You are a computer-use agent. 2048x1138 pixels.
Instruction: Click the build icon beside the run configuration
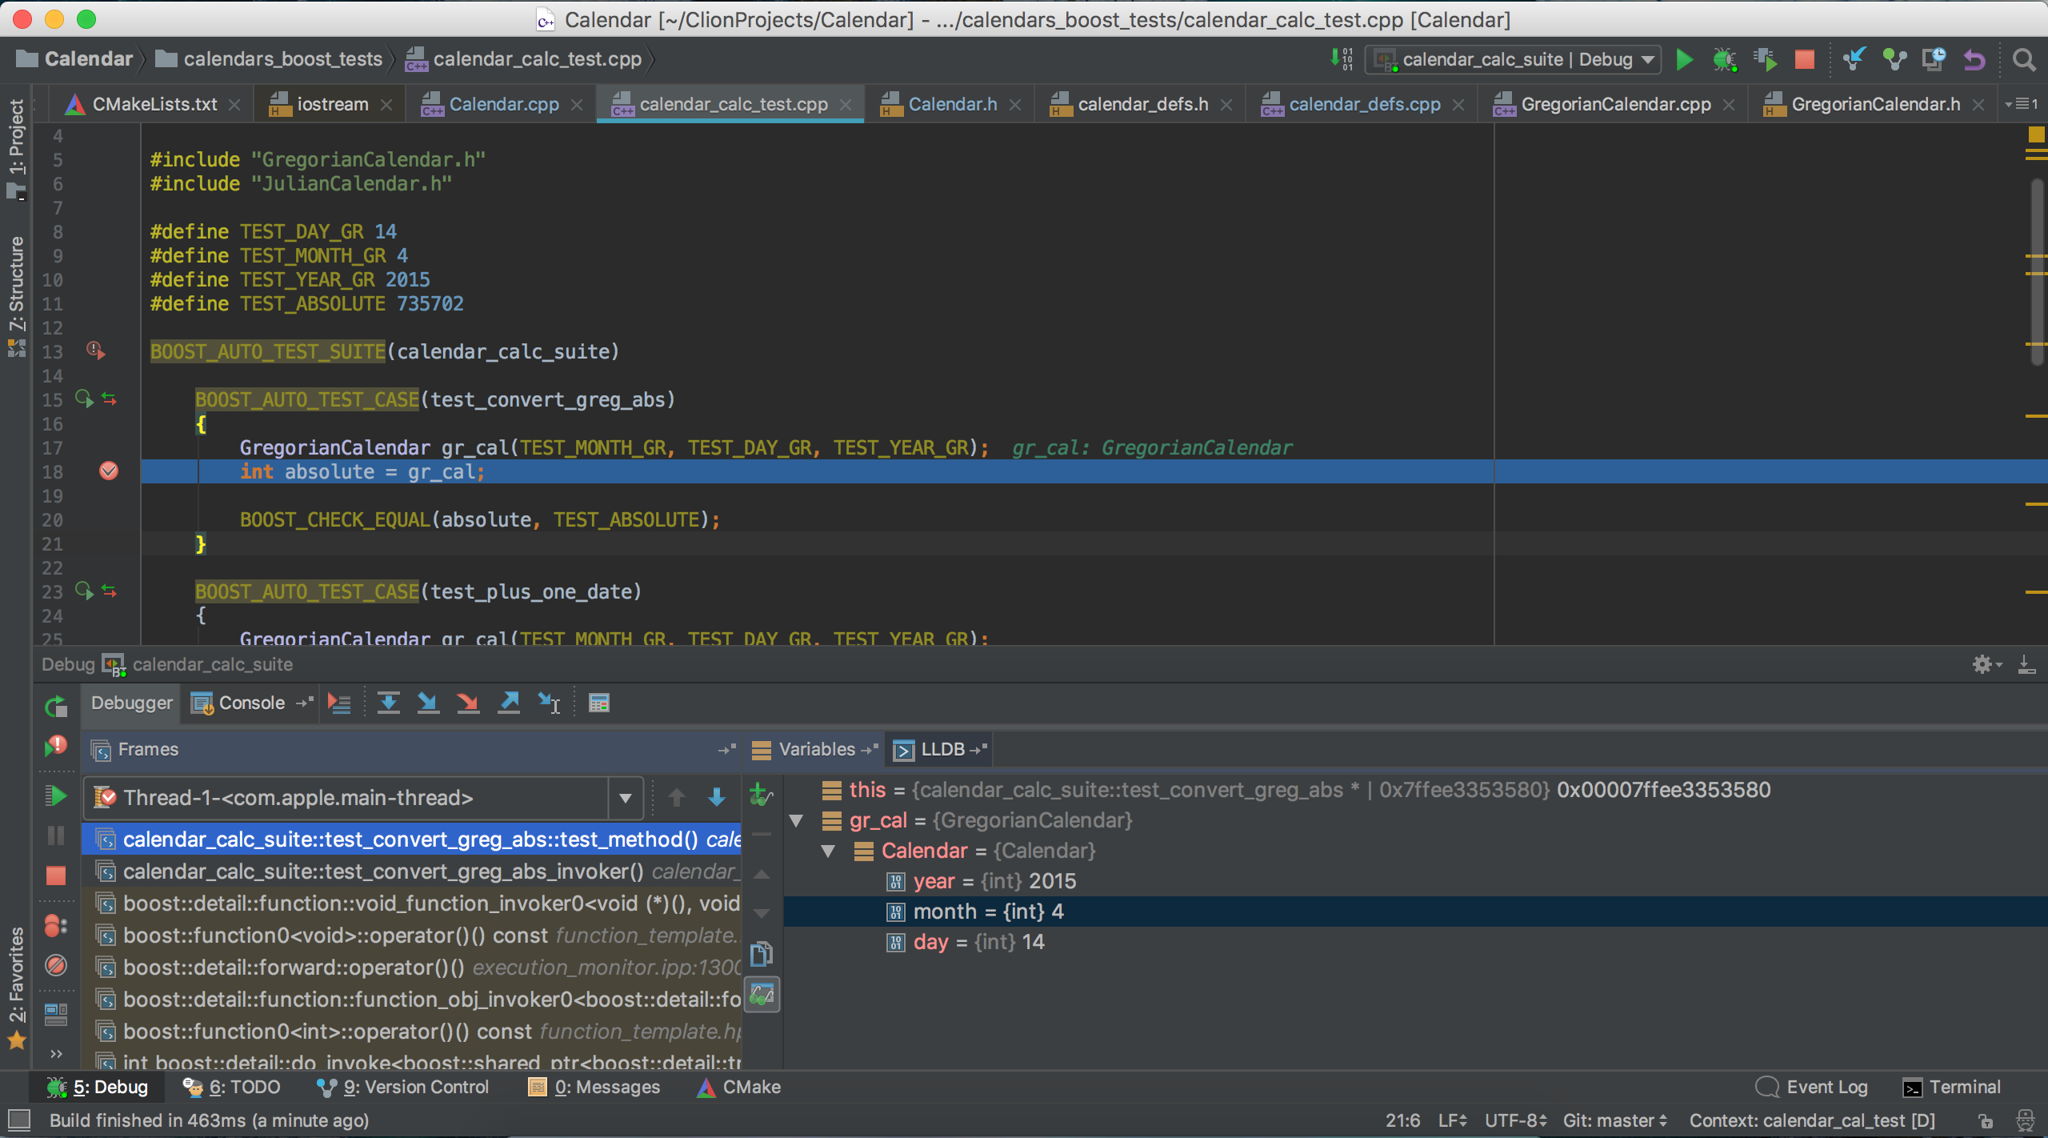[x=1342, y=60]
